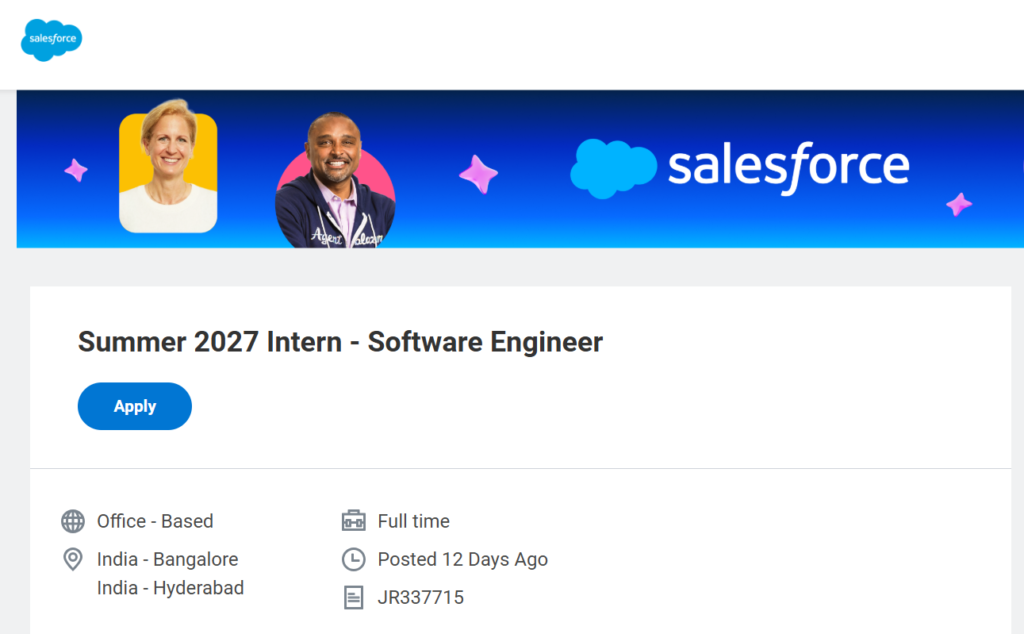The height and width of the screenshot is (634, 1024).
Task: Click the location pin icon
Action: coord(72,560)
